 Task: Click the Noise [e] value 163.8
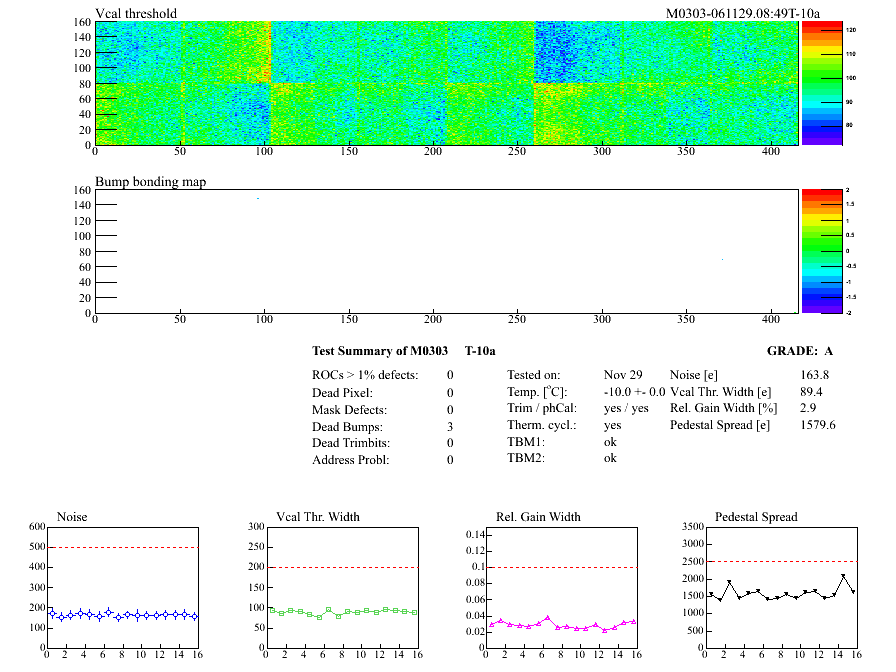pos(815,375)
